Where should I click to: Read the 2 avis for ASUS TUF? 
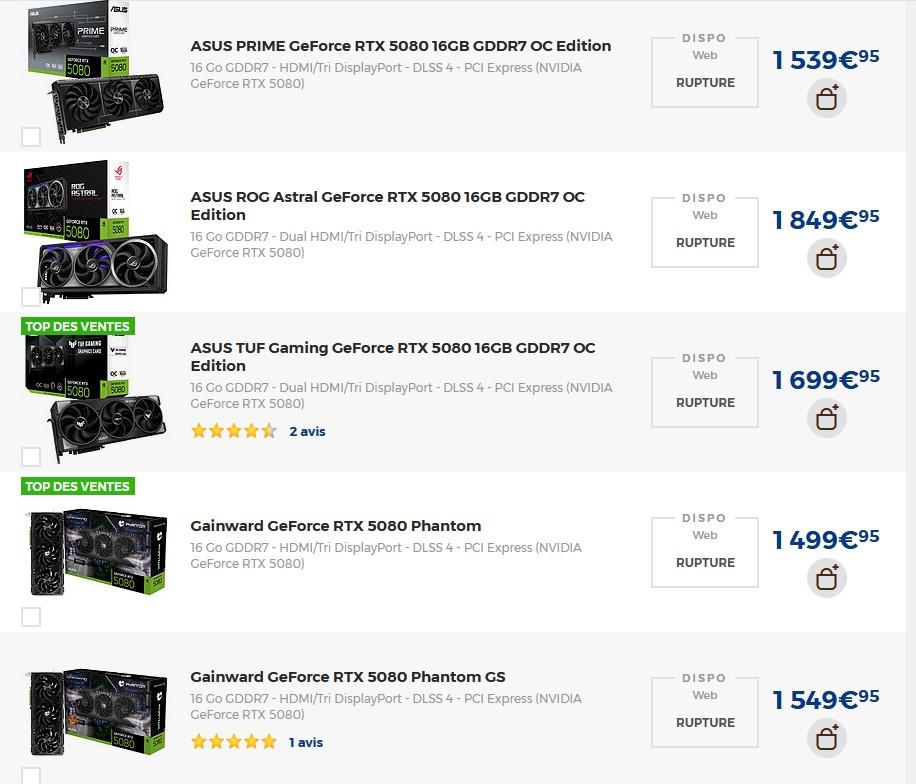coord(307,432)
